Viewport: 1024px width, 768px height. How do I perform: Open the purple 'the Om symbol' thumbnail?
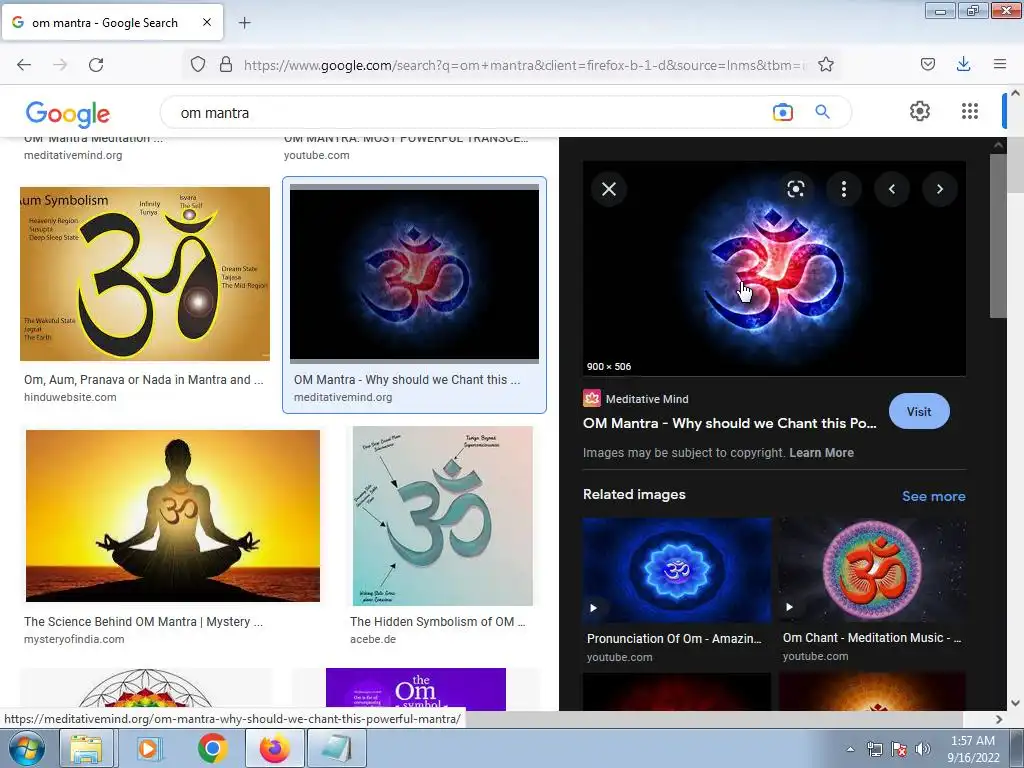coord(415,689)
